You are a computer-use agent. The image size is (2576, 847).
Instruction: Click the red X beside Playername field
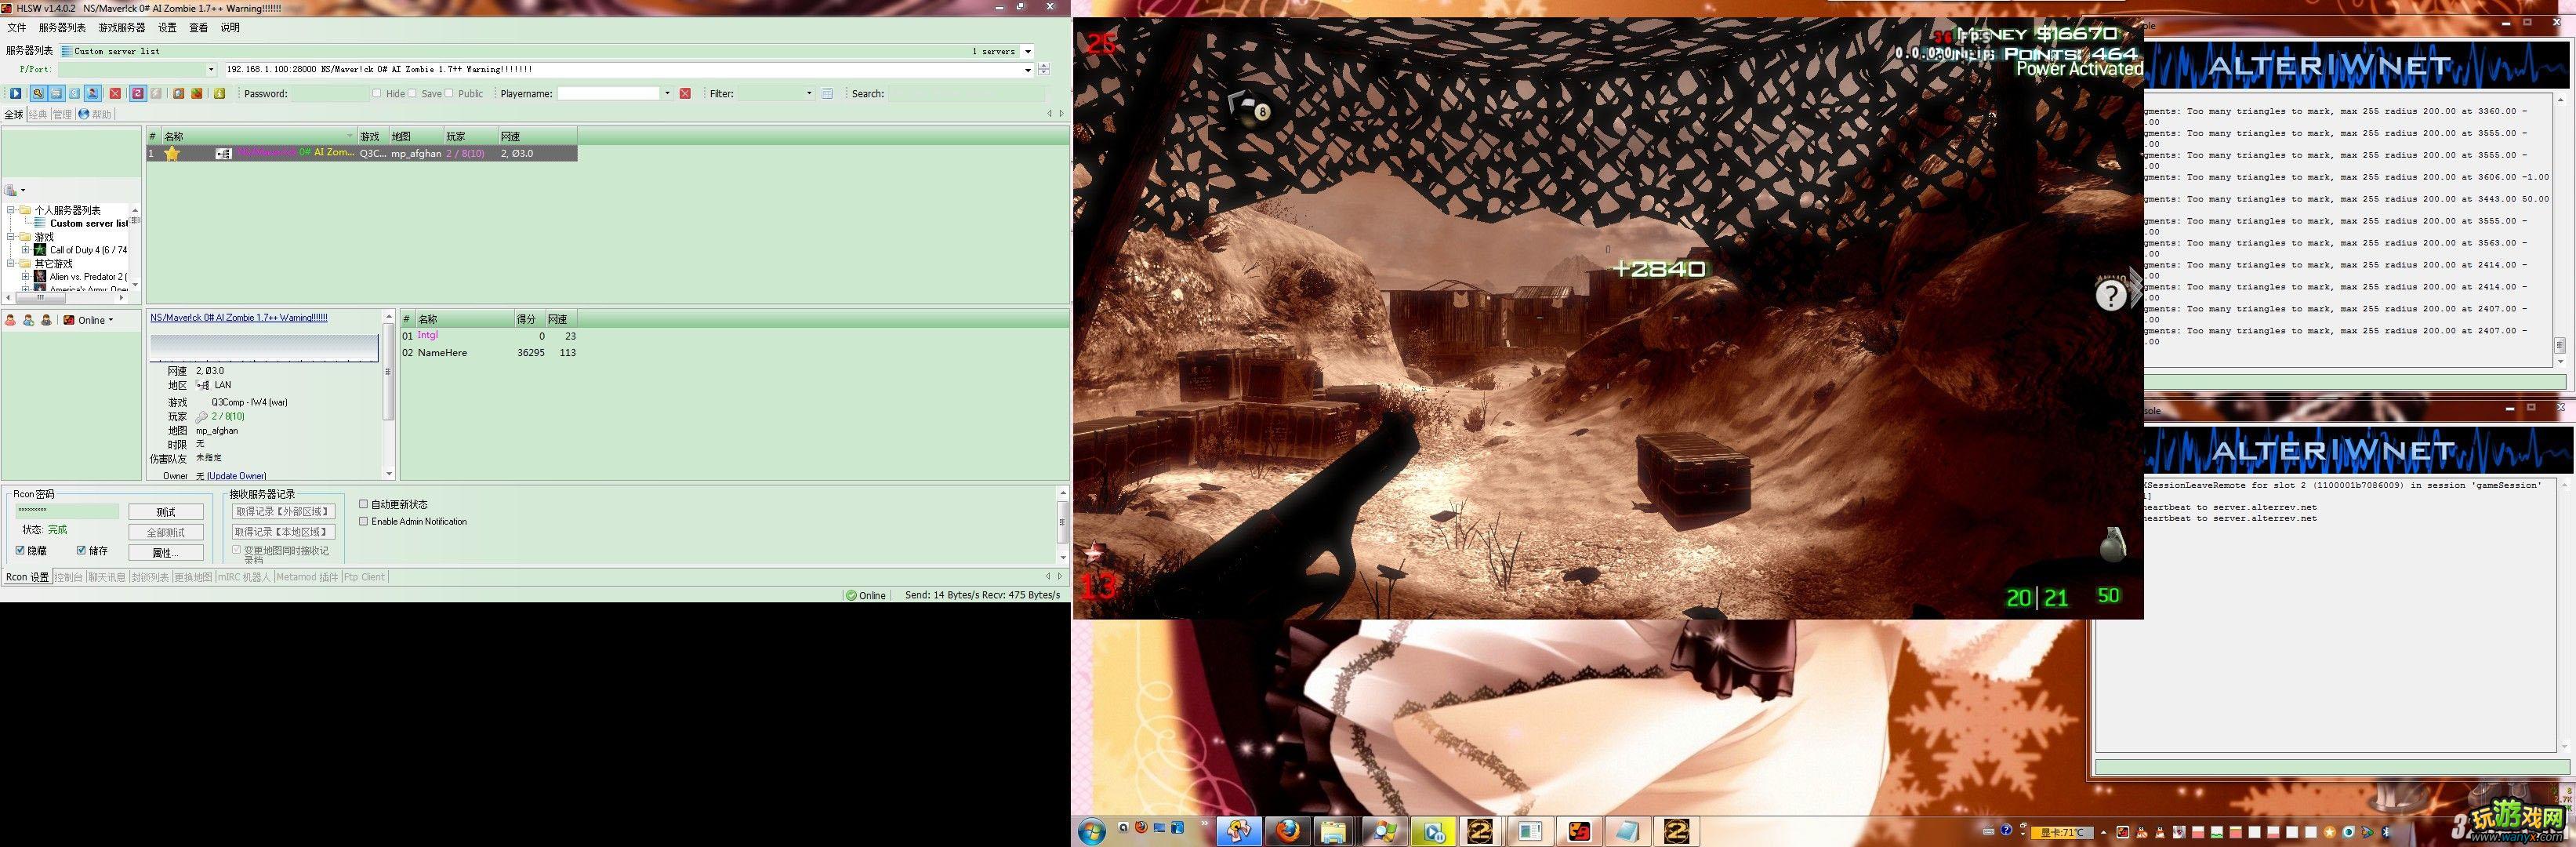(x=685, y=93)
